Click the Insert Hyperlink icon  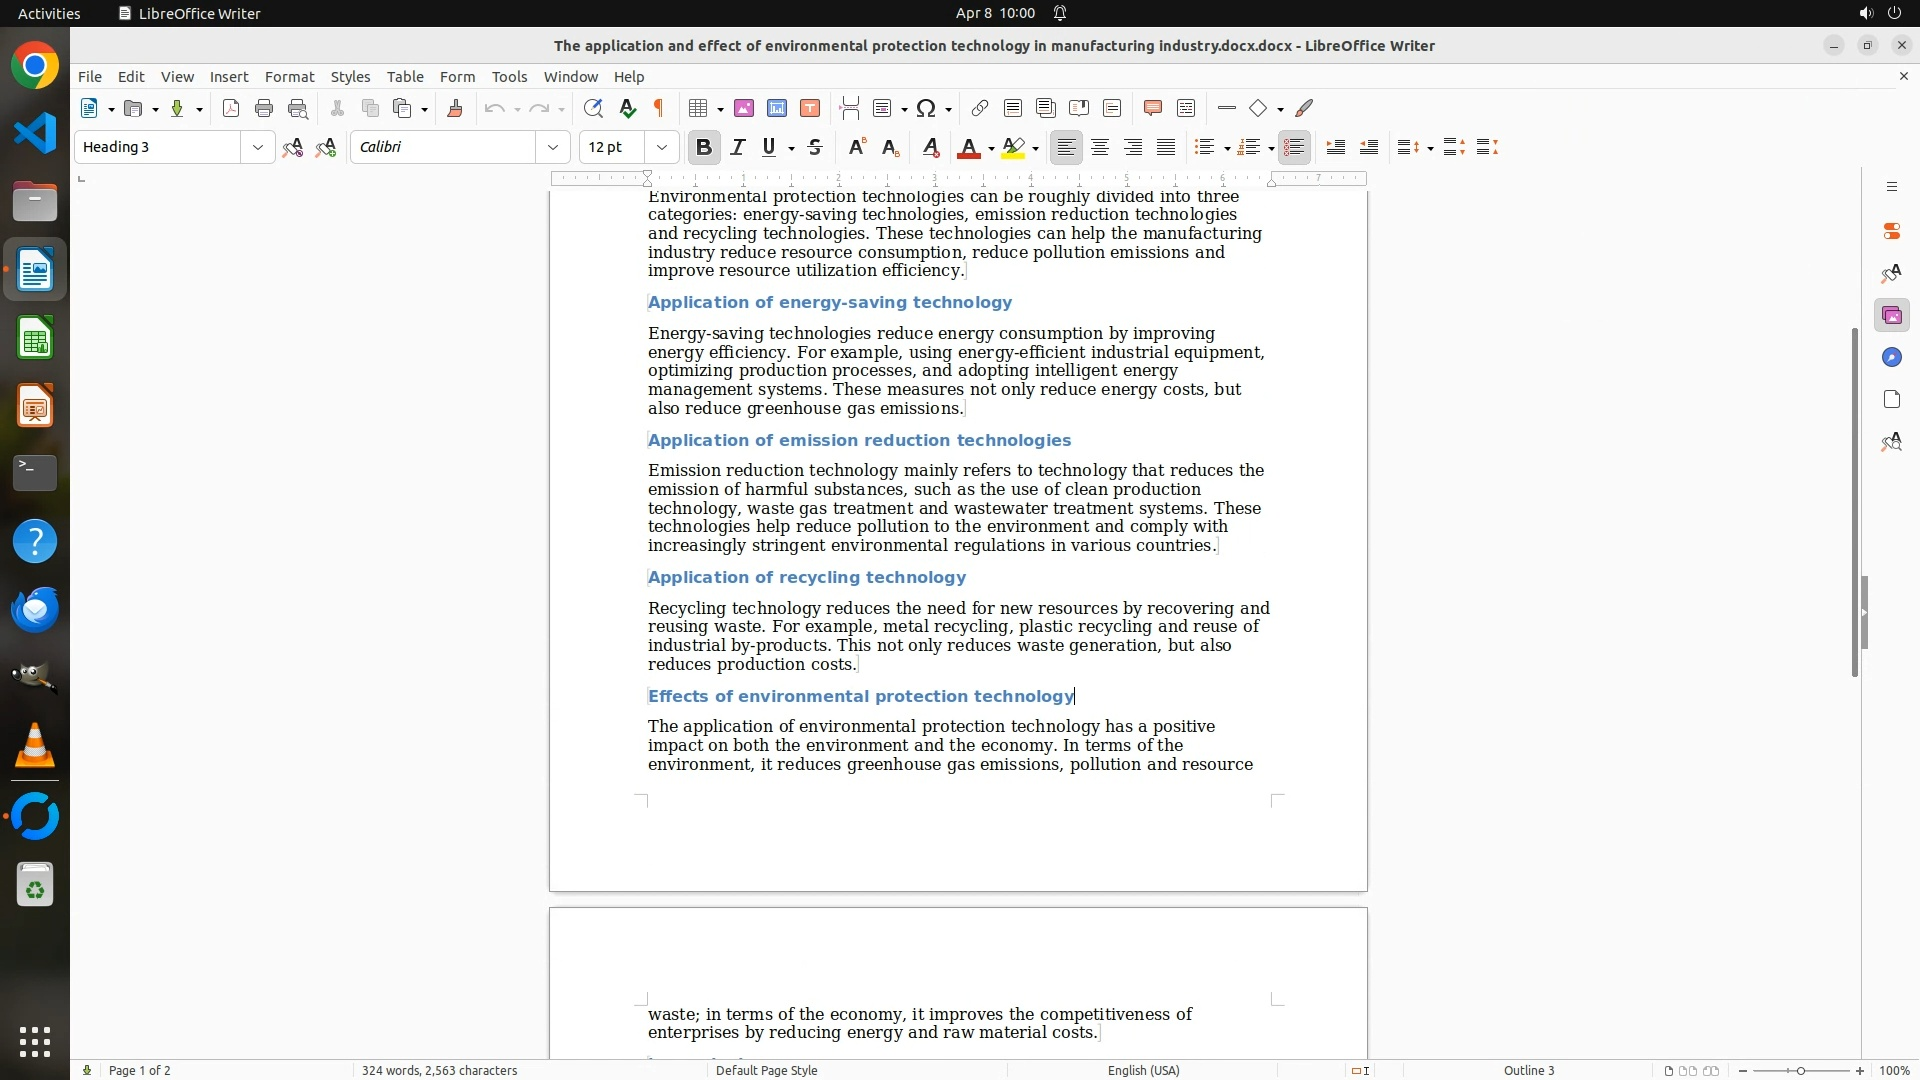[980, 109]
